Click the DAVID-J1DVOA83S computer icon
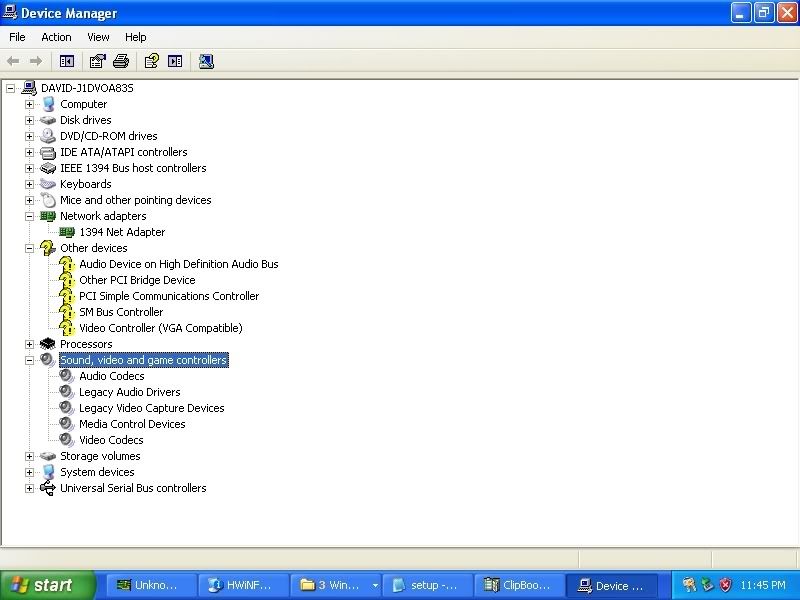Viewport: 800px width, 600px height. click(x=29, y=88)
